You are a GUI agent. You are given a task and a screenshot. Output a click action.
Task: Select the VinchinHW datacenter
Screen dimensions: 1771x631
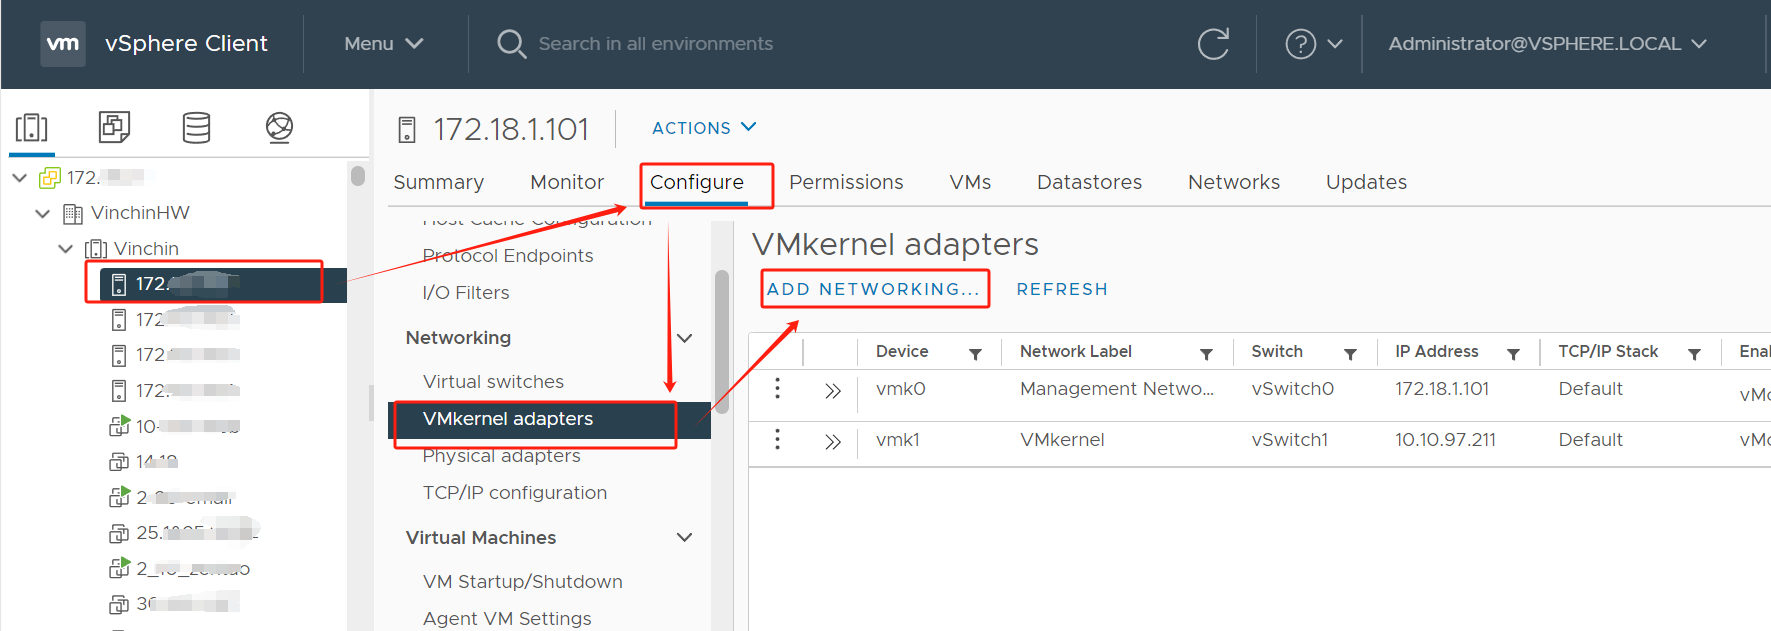[x=140, y=213]
